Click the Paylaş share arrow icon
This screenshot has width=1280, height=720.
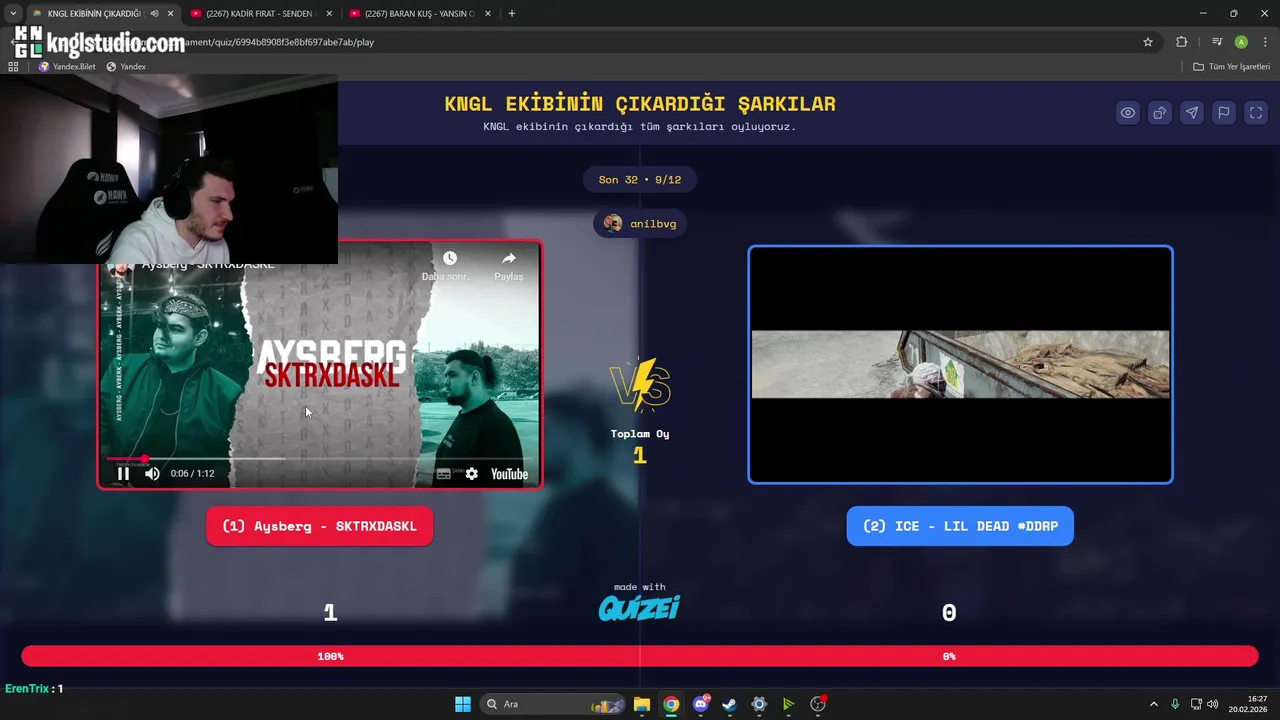point(508,259)
